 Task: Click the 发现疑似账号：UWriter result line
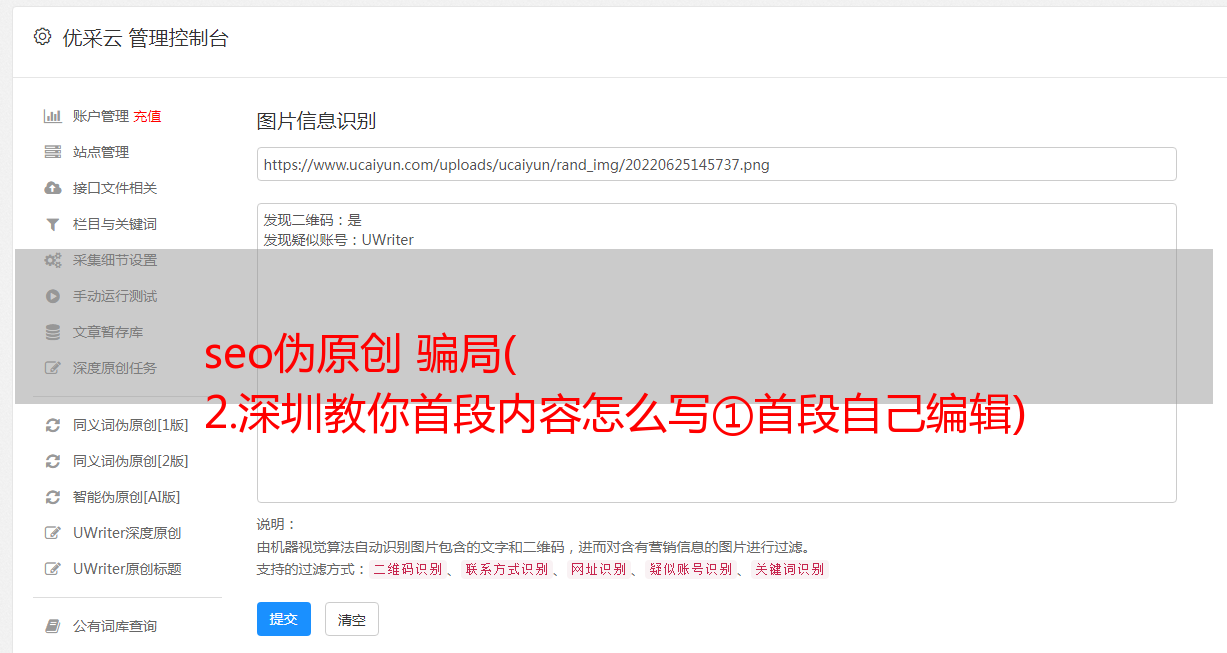[x=339, y=240]
